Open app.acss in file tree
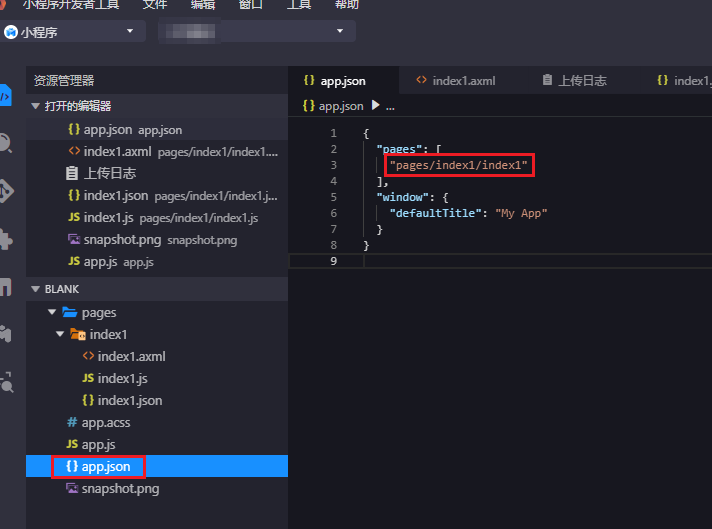The height and width of the screenshot is (529, 712). (x=157, y=423)
